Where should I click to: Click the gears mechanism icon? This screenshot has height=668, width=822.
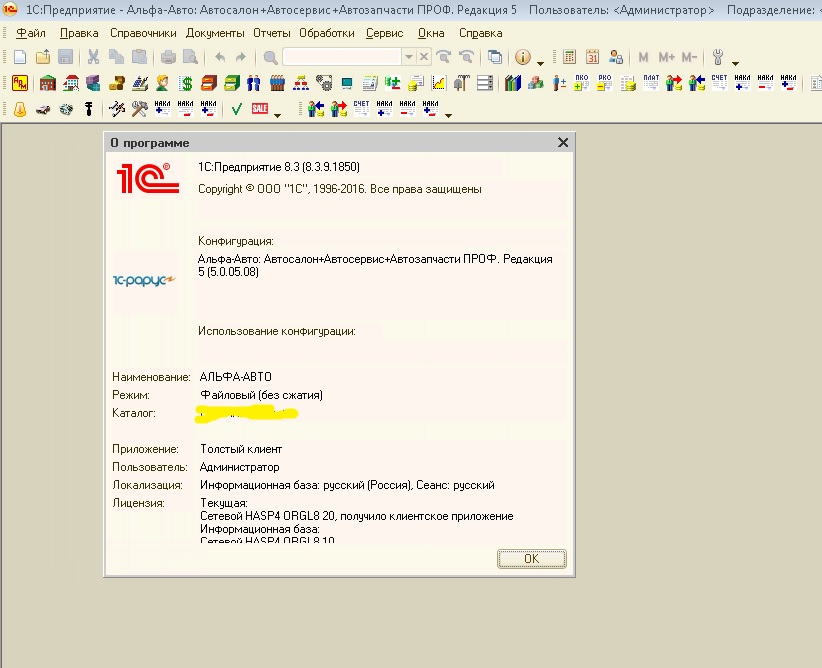pyautogui.click(x=323, y=83)
